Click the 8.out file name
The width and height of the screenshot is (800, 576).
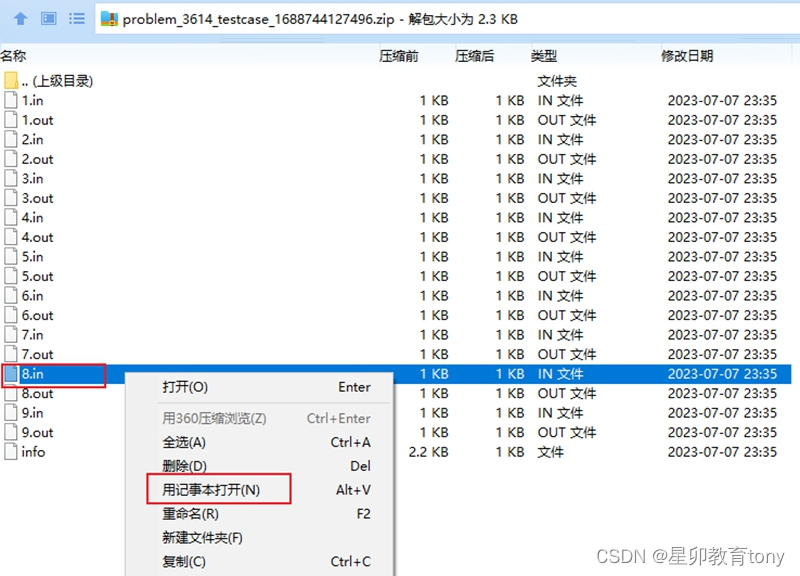(37, 393)
